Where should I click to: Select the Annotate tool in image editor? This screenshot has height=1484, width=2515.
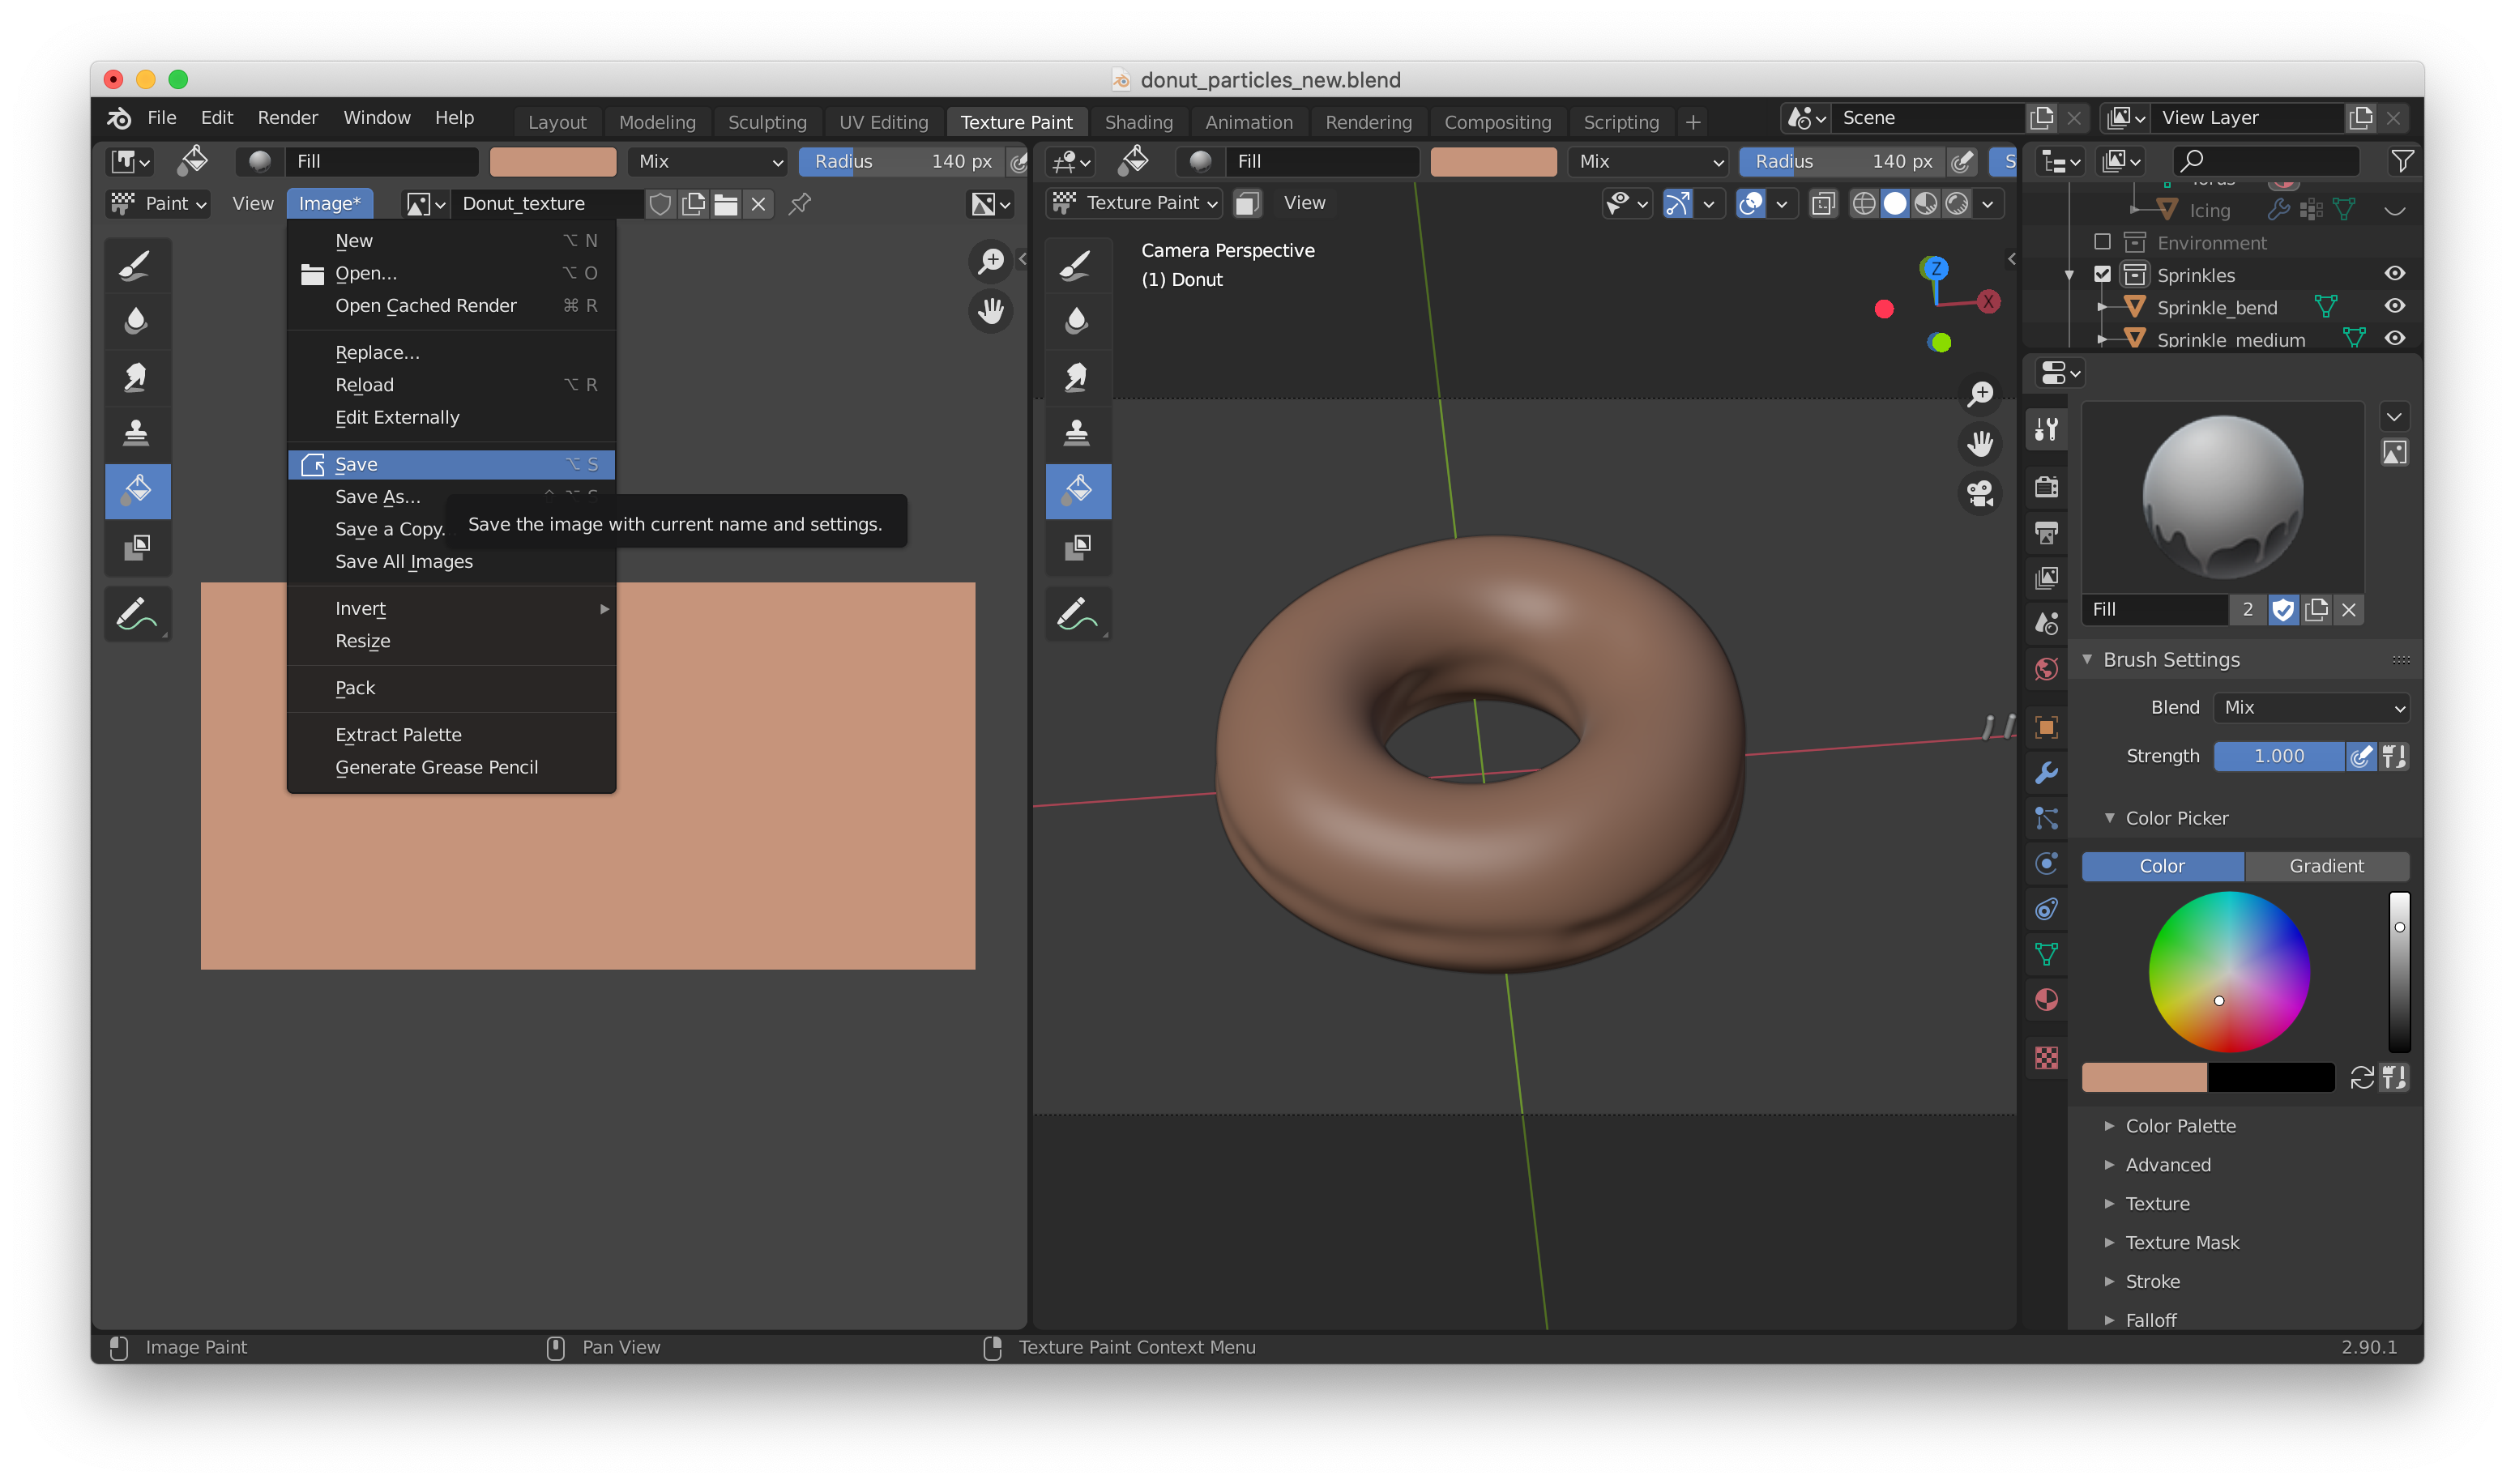pyautogui.click(x=137, y=613)
